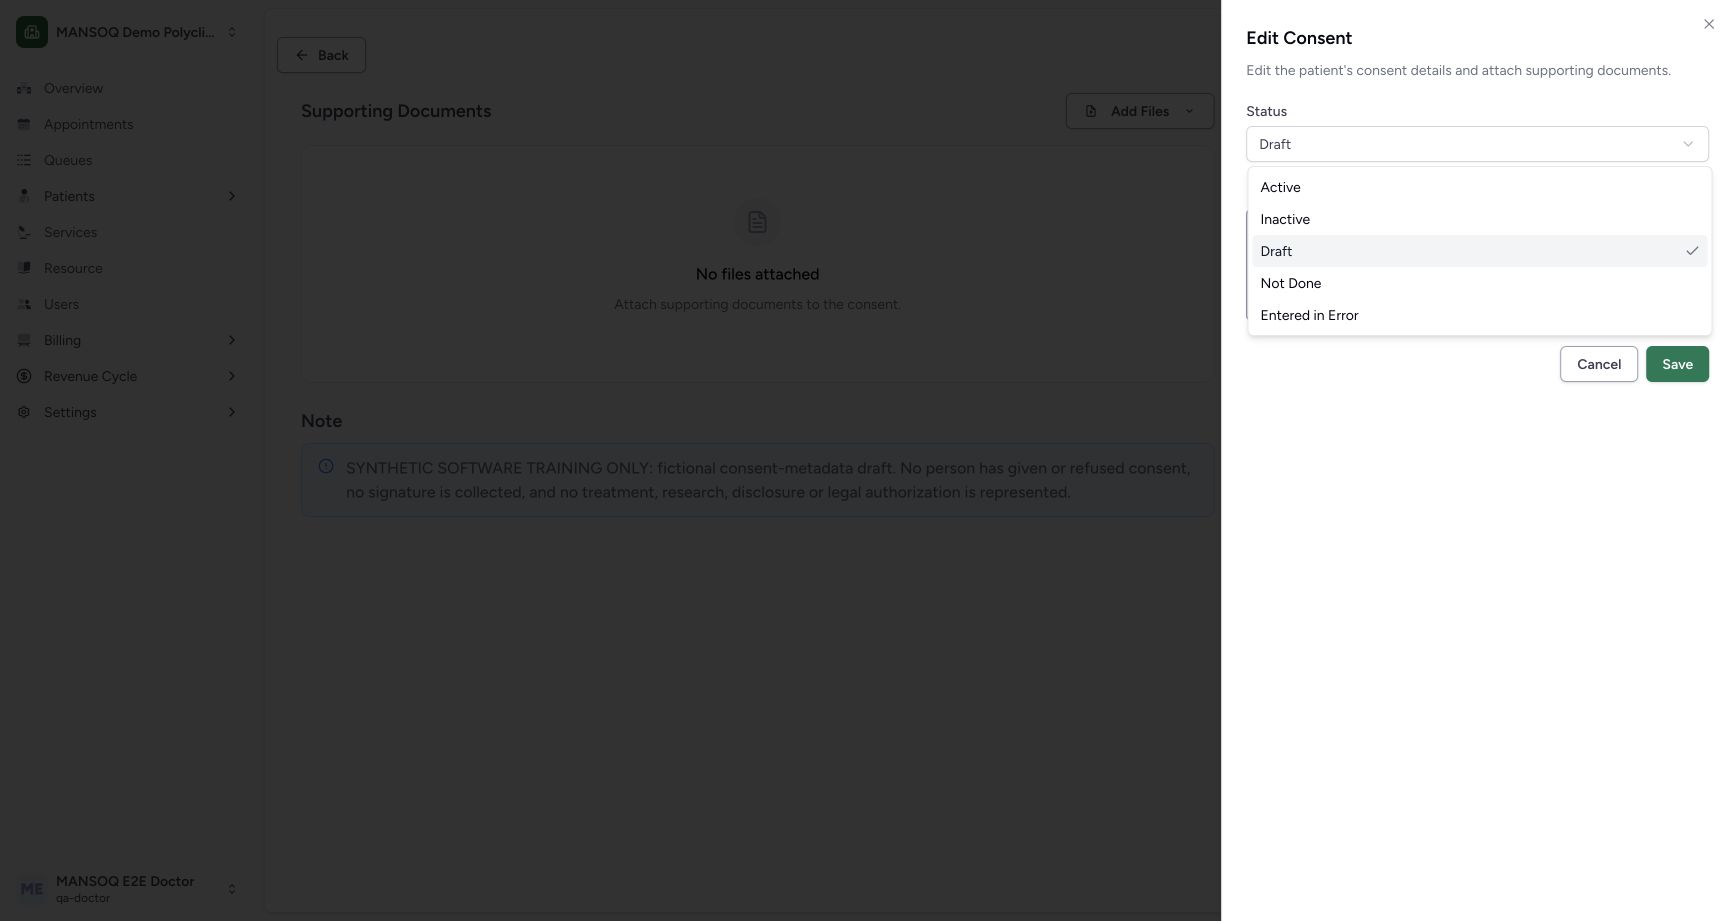The height and width of the screenshot is (921, 1728).
Task: Click the Billing sidebar icon
Action: pos(24,340)
